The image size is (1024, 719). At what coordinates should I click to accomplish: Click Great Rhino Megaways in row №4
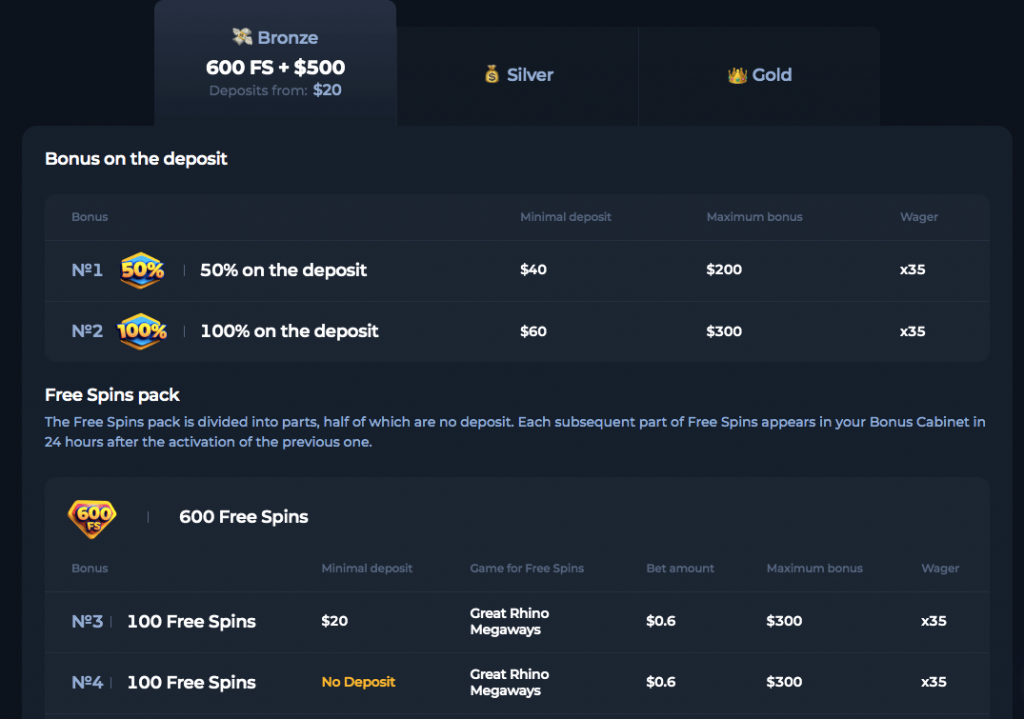click(509, 682)
